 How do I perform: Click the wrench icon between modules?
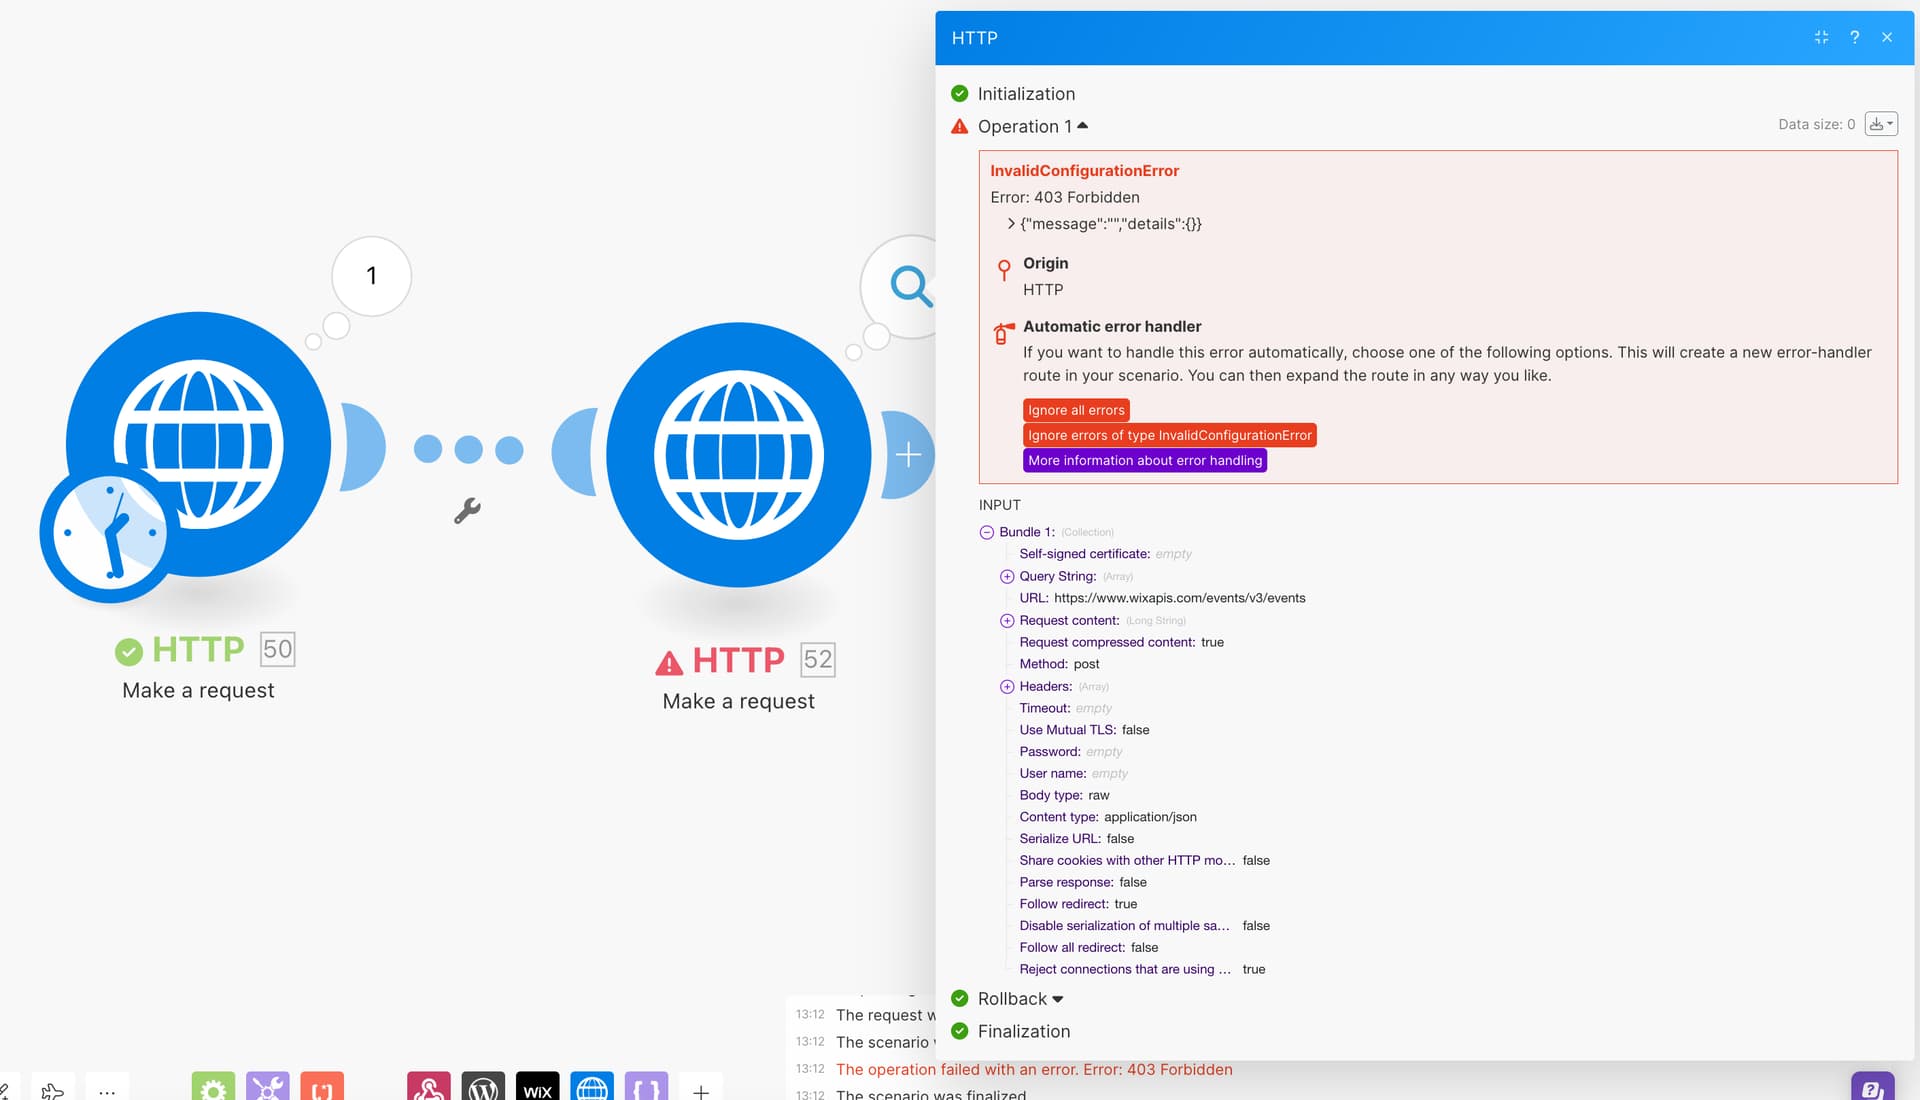coord(467,511)
